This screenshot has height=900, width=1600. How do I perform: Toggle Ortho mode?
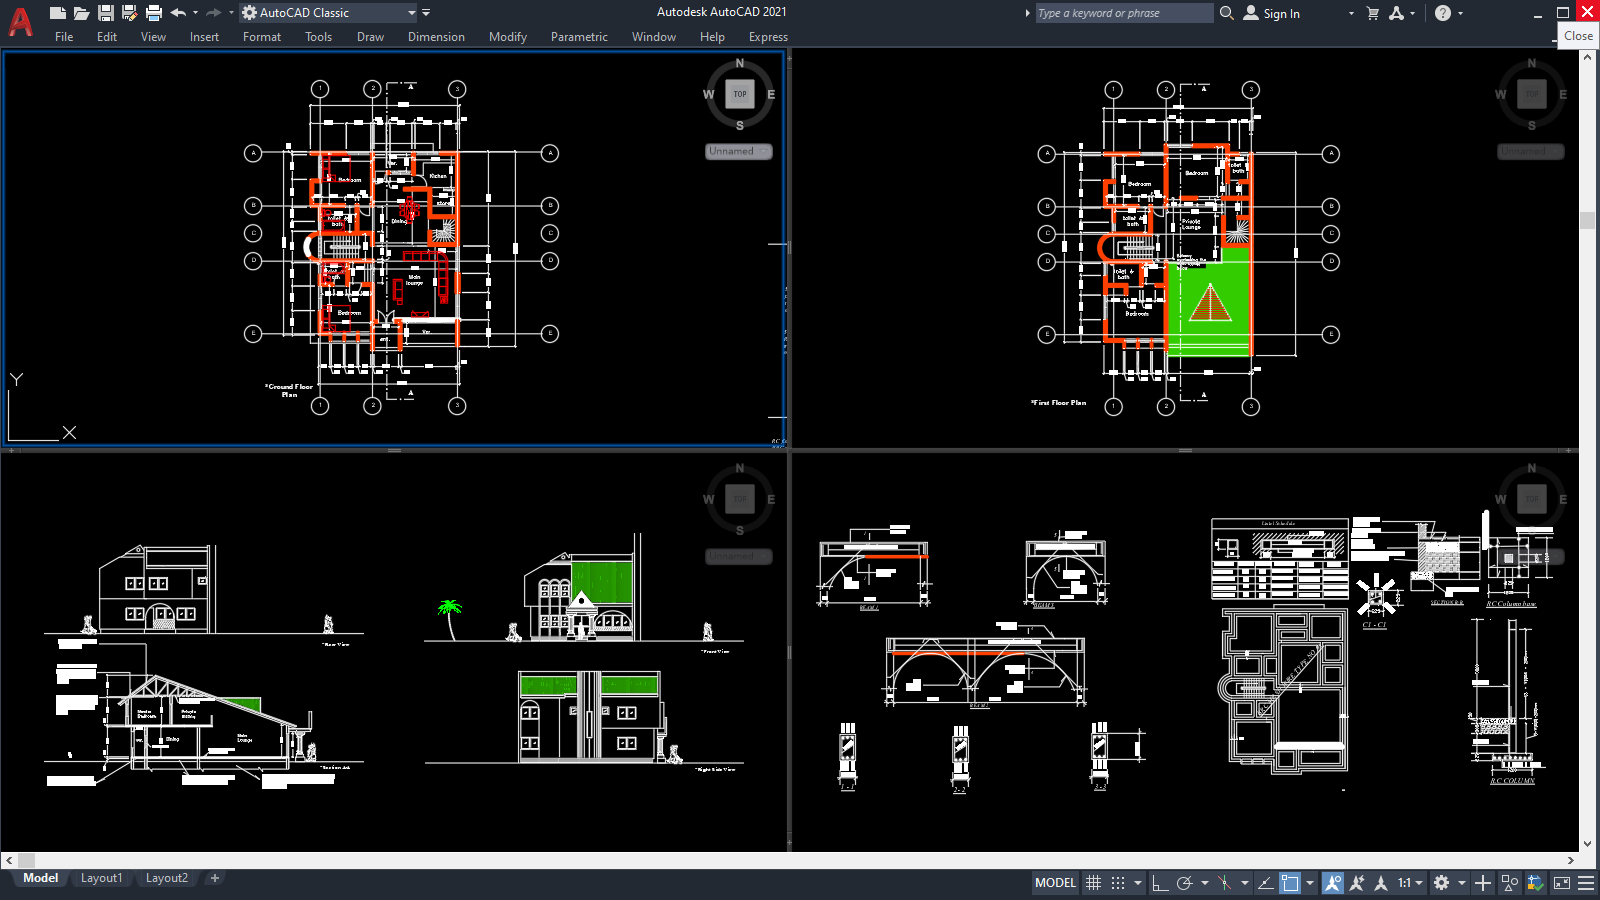click(x=1159, y=882)
